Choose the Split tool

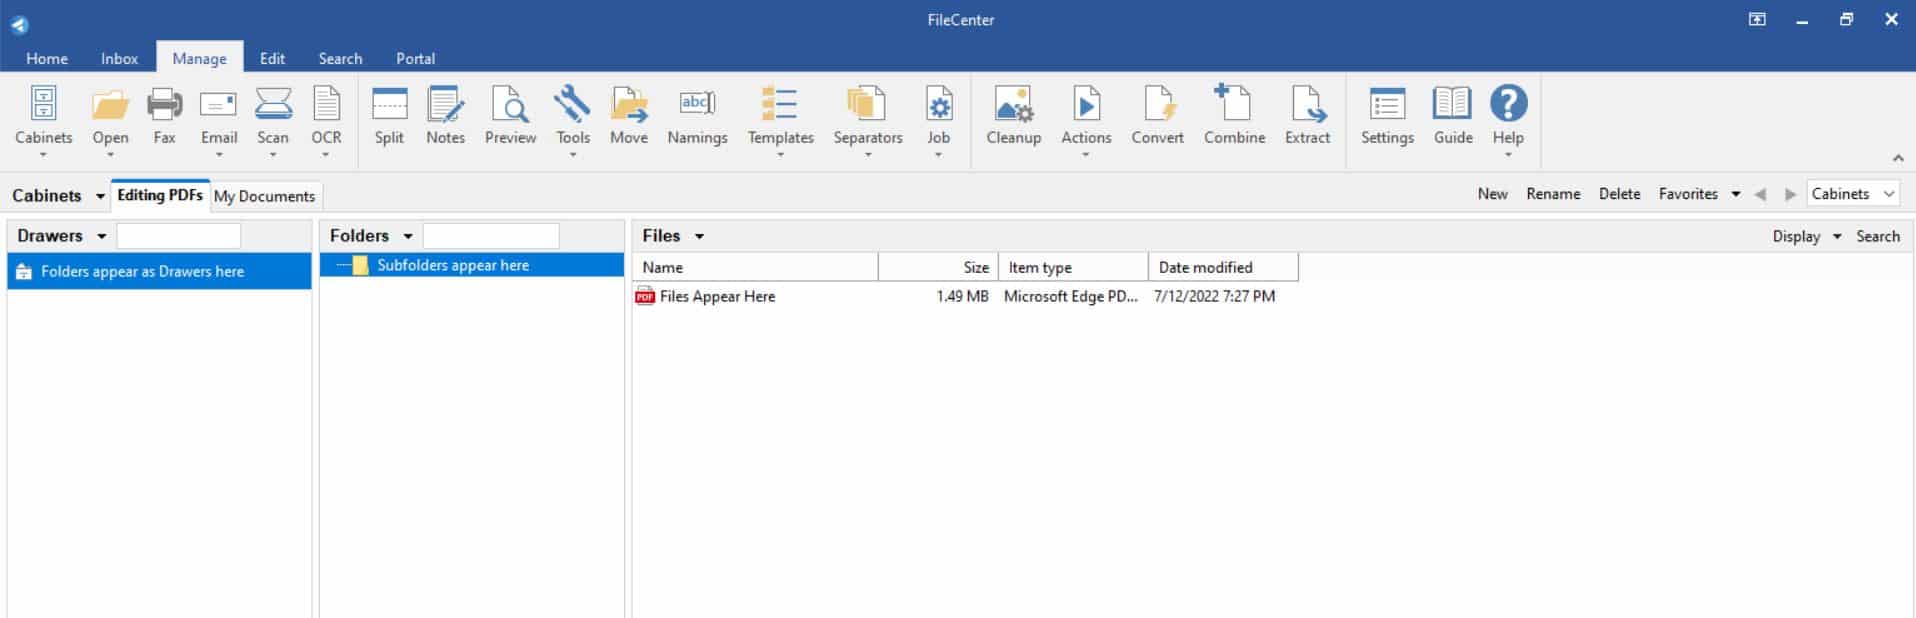point(389,104)
